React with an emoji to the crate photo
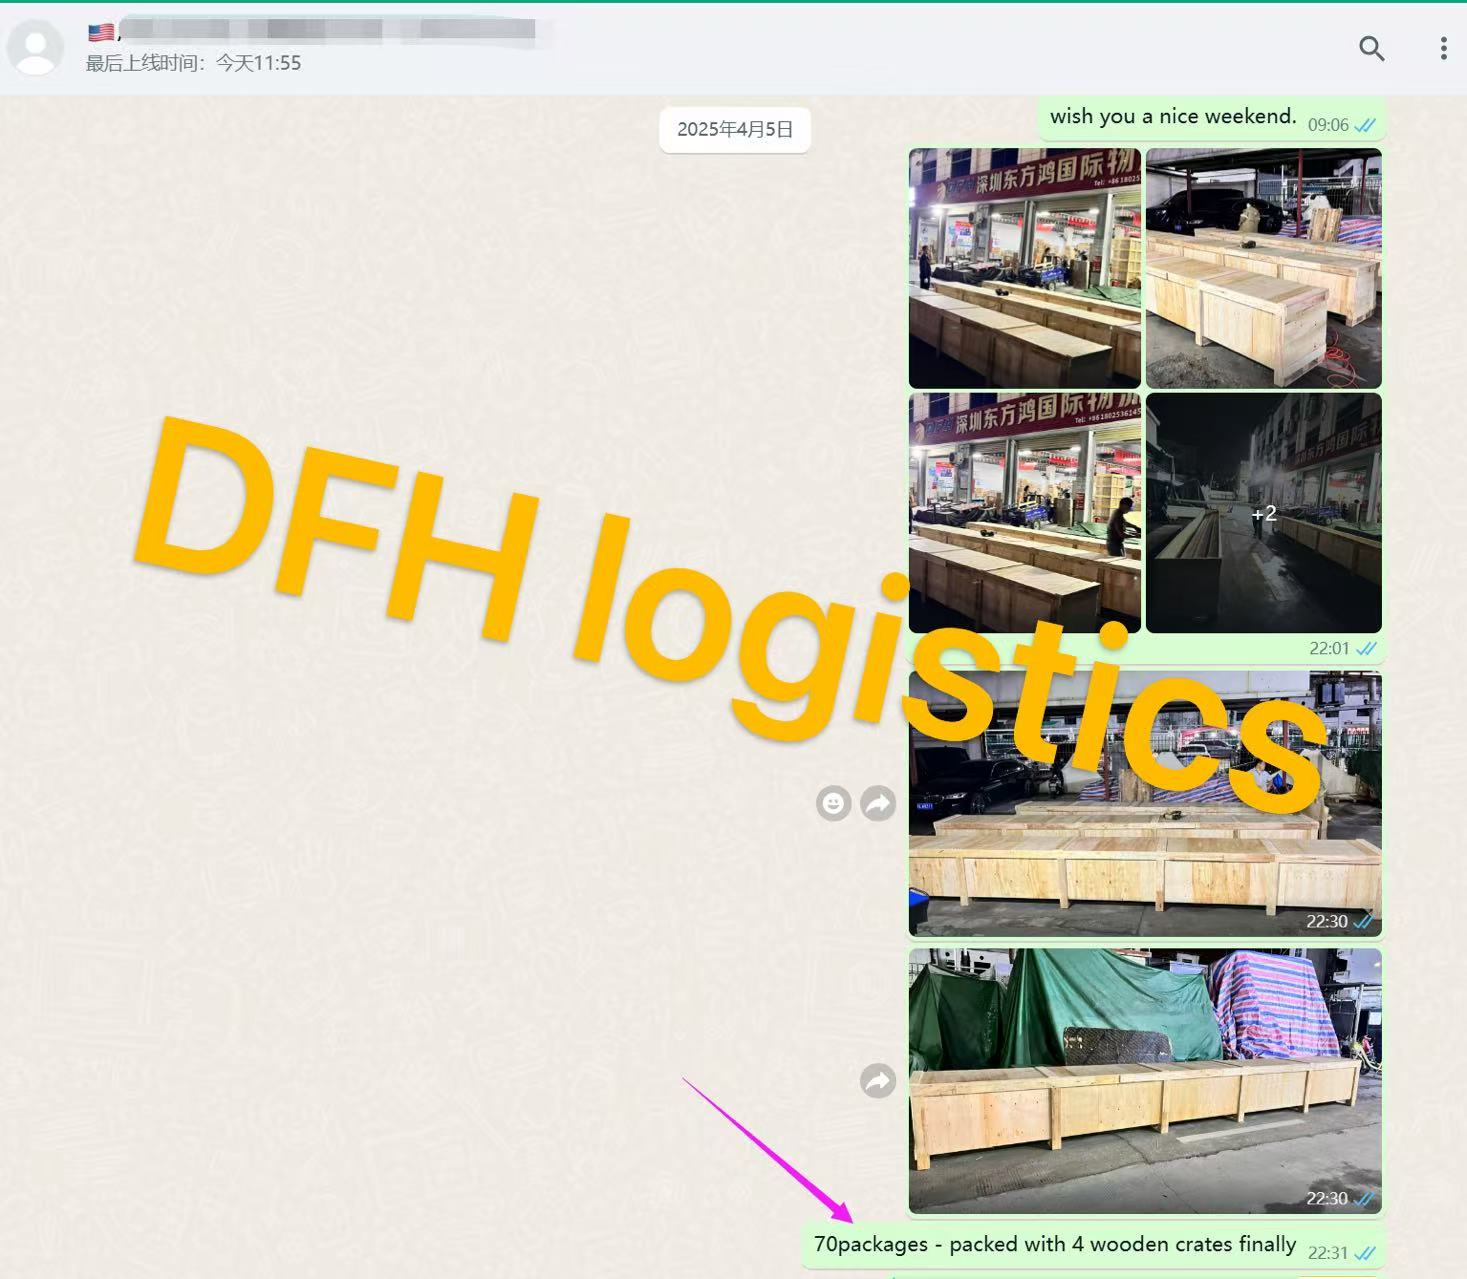The height and width of the screenshot is (1279, 1467). (833, 803)
